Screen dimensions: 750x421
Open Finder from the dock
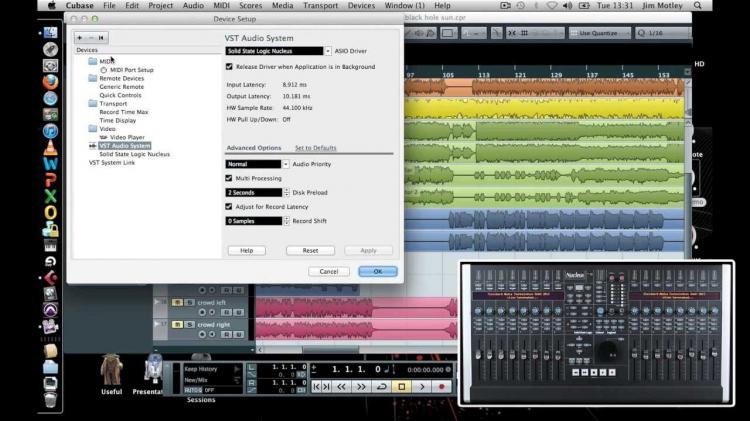pos(50,33)
